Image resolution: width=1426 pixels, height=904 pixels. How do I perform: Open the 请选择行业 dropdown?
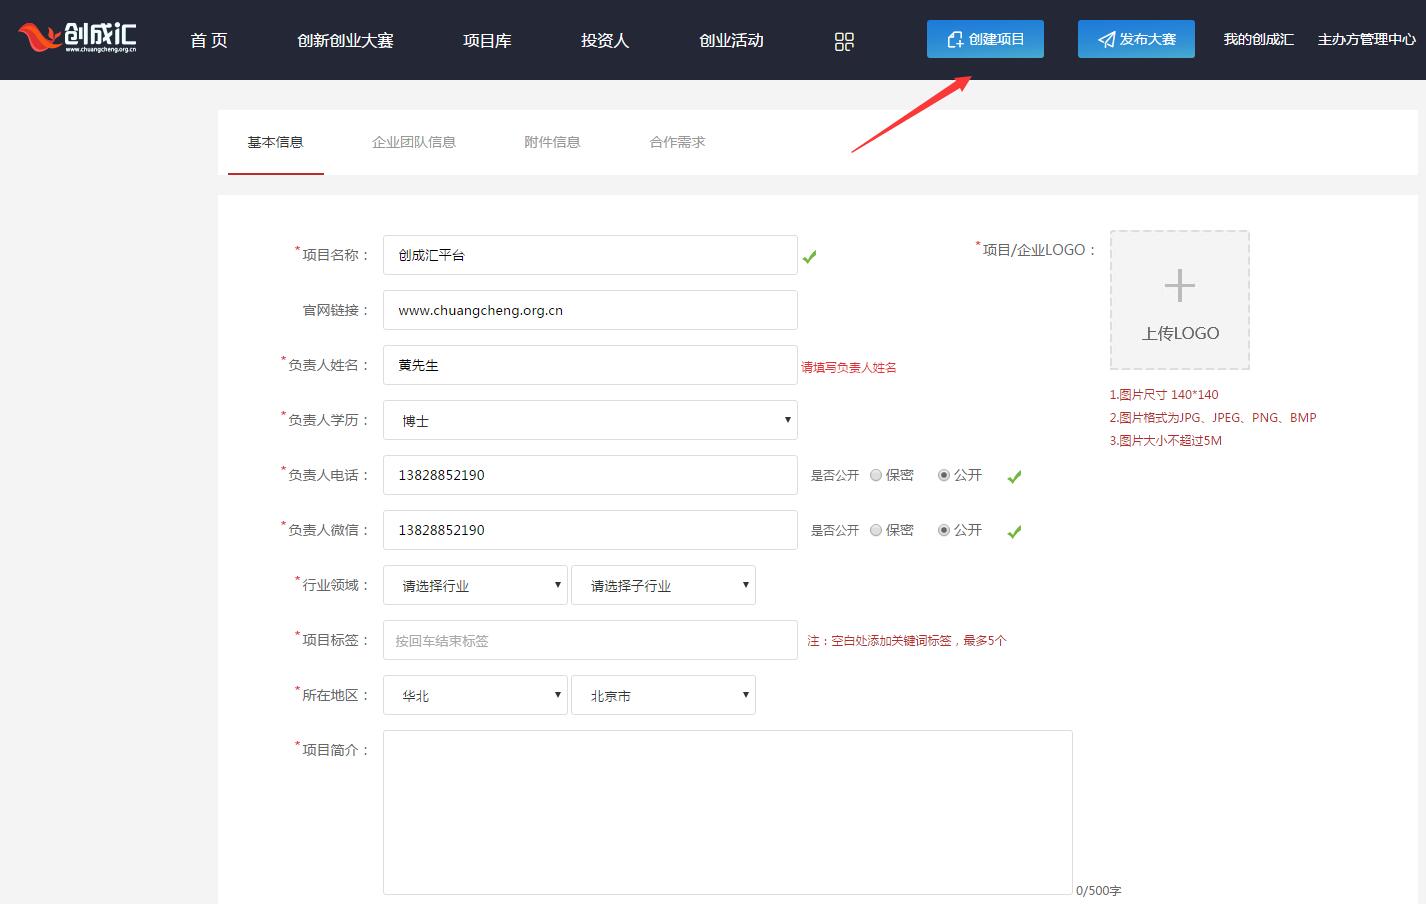[475, 585]
